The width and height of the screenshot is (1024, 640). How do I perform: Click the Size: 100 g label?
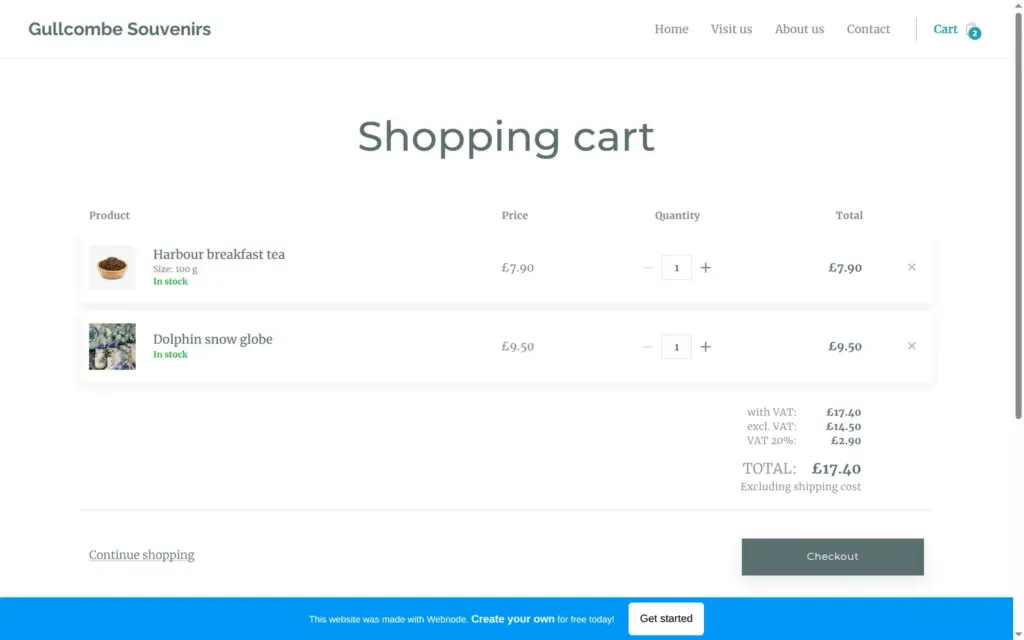(175, 269)
